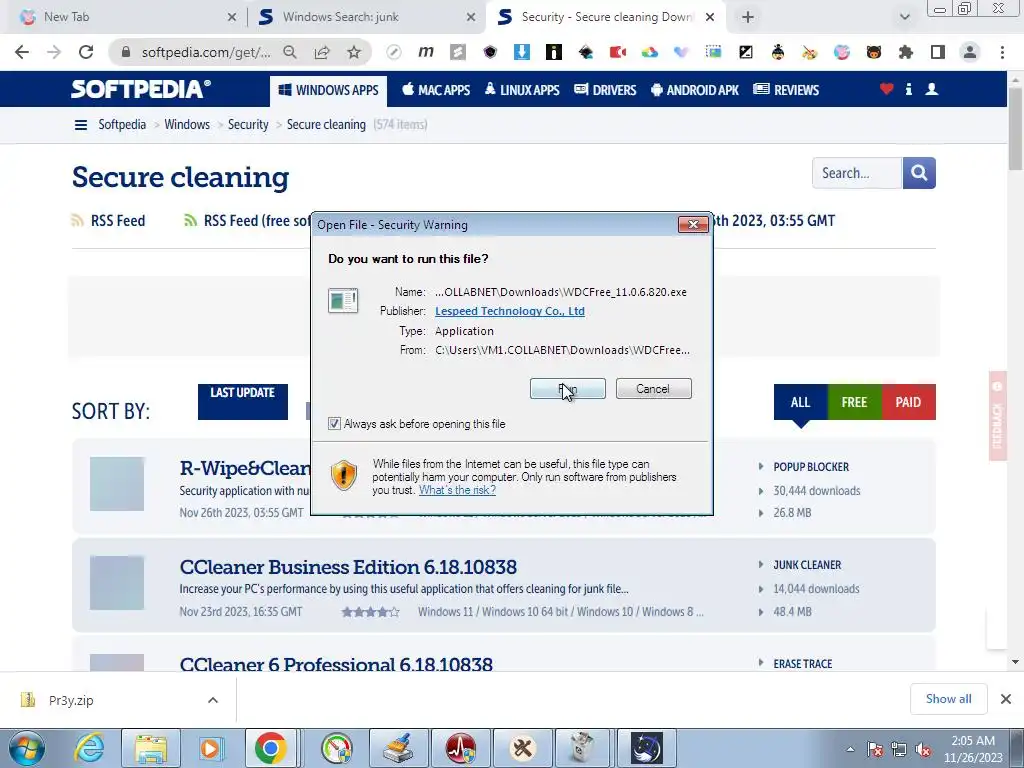Cancel the Open File security warning
Screen dimensions: 1024x768
coord(653,389)
